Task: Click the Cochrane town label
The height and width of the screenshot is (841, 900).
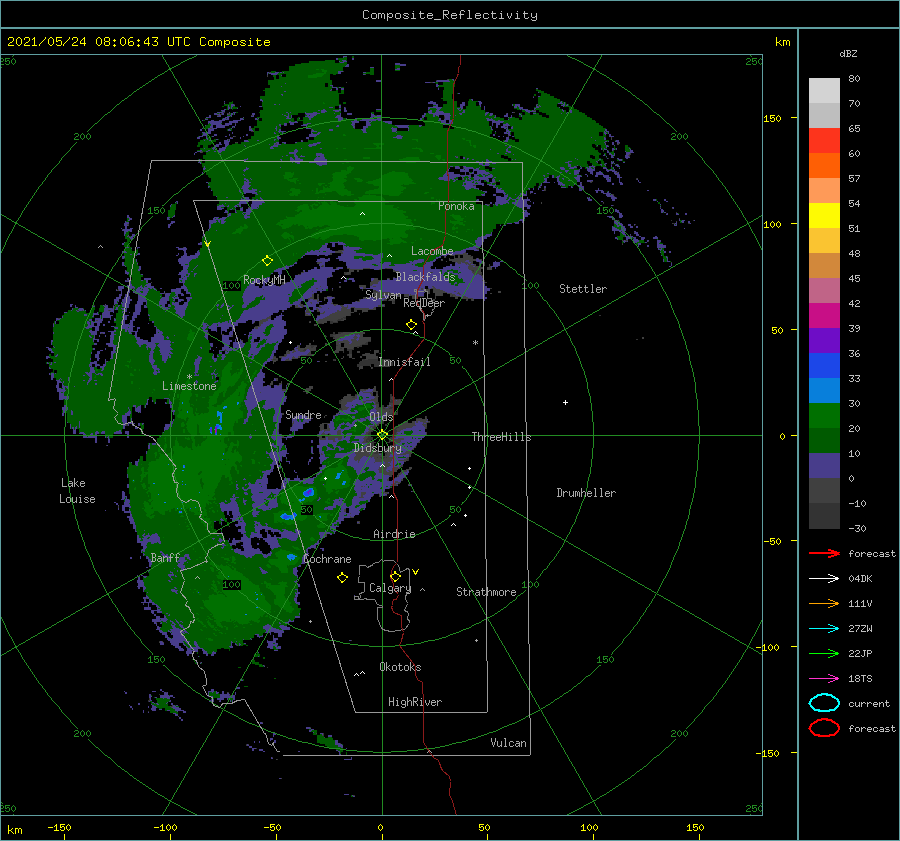Action: [x=327, y=559]
